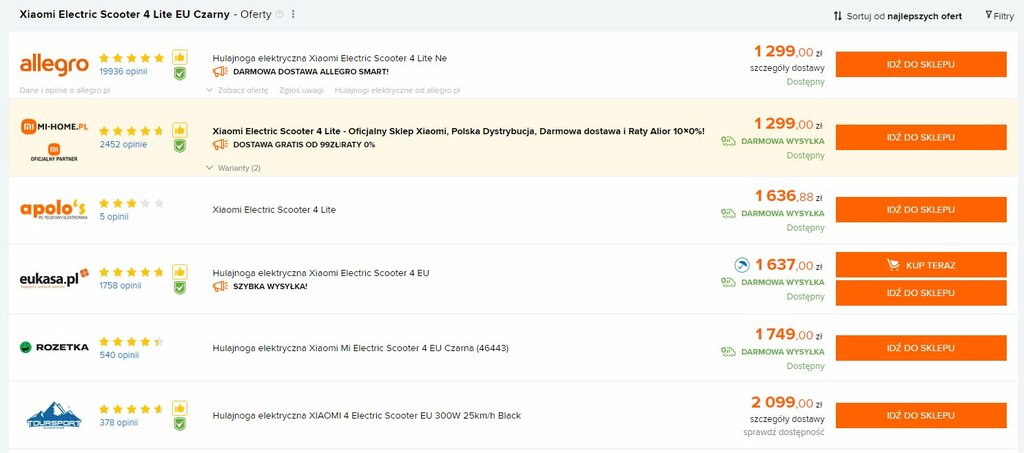
Task: Click Dane i opinie o allegro.pl link
Action: [65, 90]
